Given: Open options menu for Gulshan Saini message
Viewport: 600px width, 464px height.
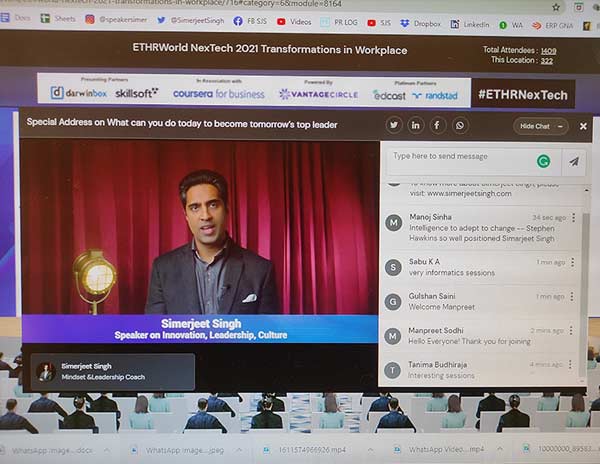Looking at the screenshot, I should pyautogui.click(x=572, y=296).
